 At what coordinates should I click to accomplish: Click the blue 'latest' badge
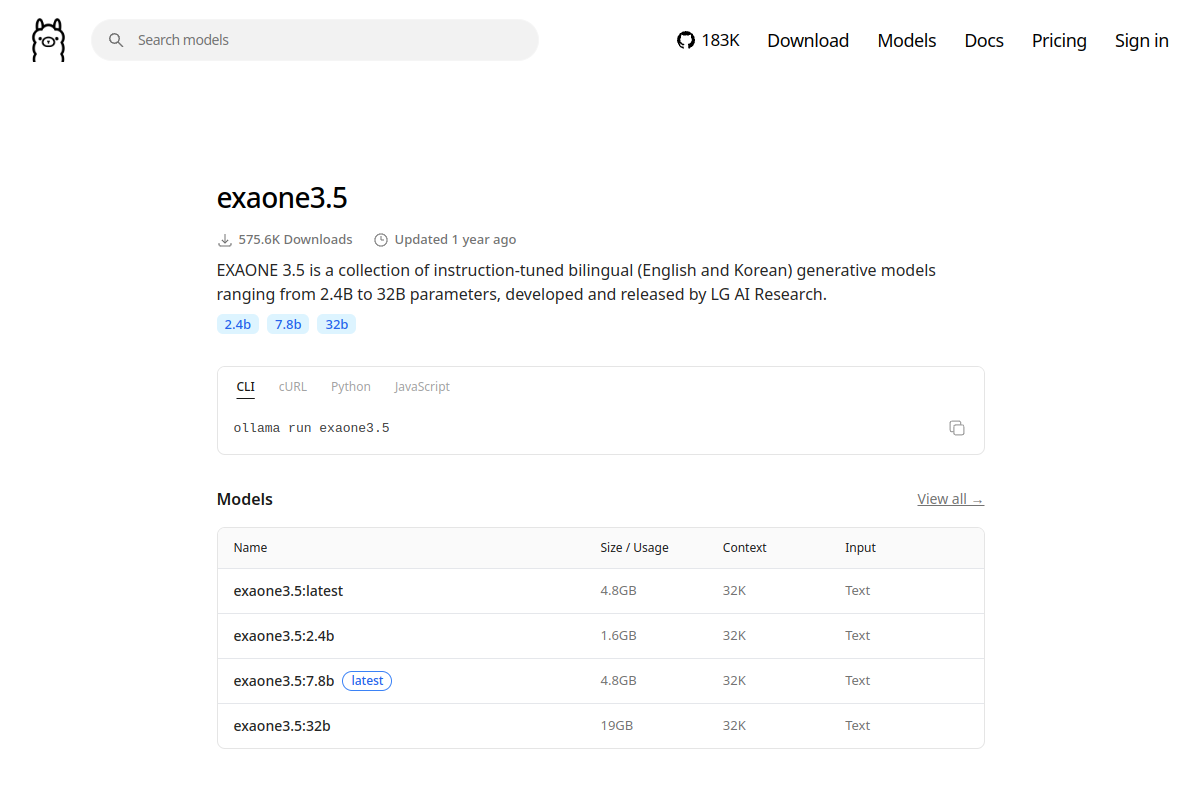tap(367, 681)
